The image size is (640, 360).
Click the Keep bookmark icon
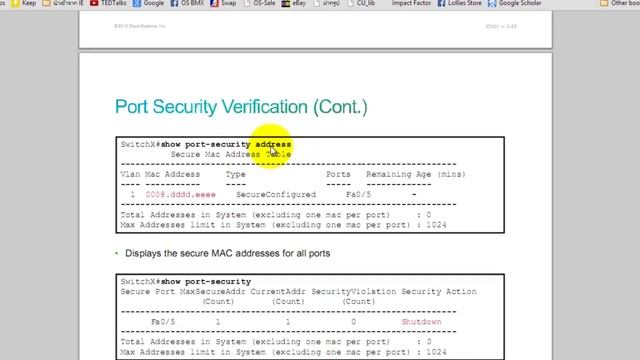16,3
